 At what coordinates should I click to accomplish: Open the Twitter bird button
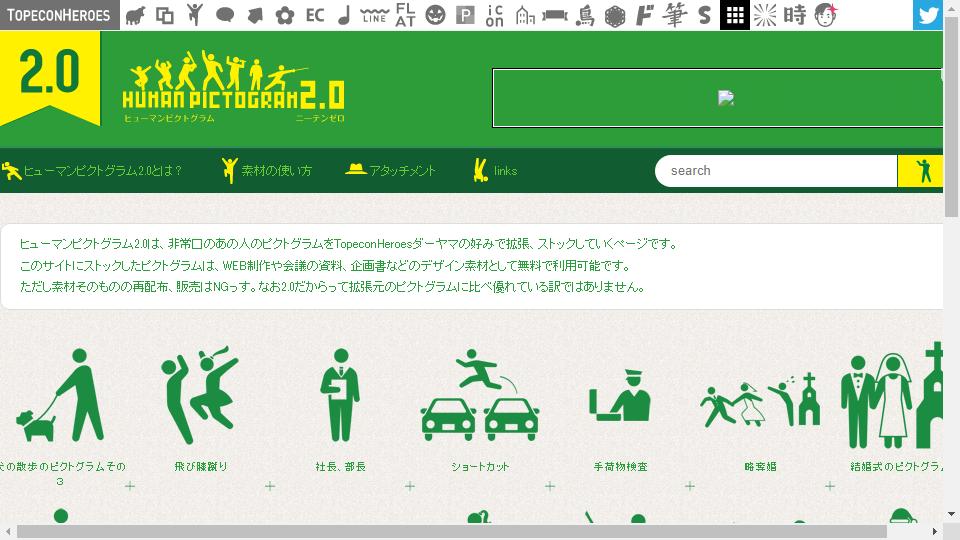928,15
